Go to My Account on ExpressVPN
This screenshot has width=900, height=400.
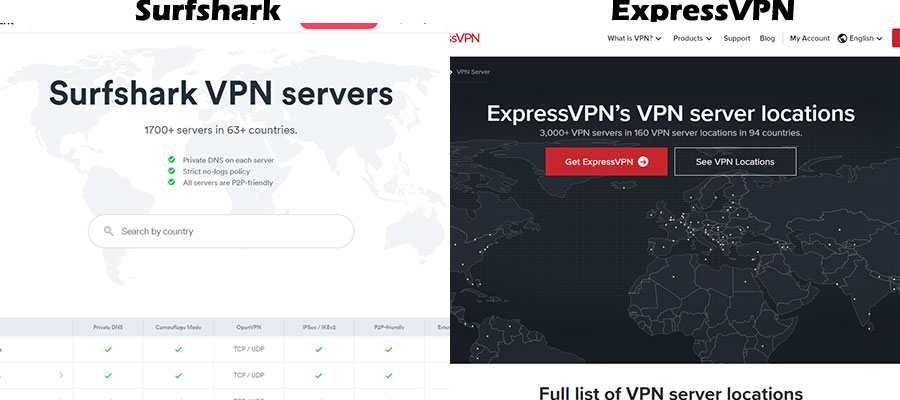tap(809, 38)
